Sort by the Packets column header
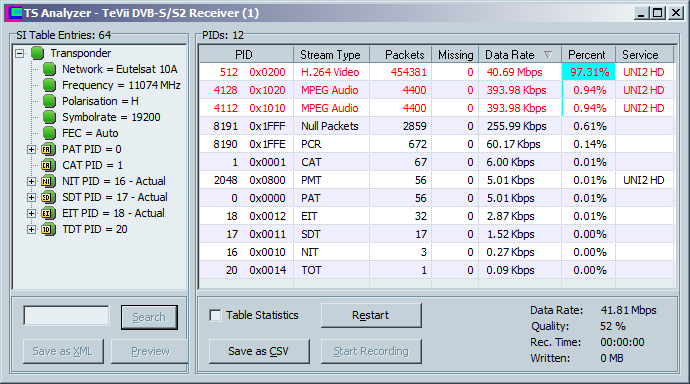This screenshot has height=384, width=690. click(x=400, y=55)
